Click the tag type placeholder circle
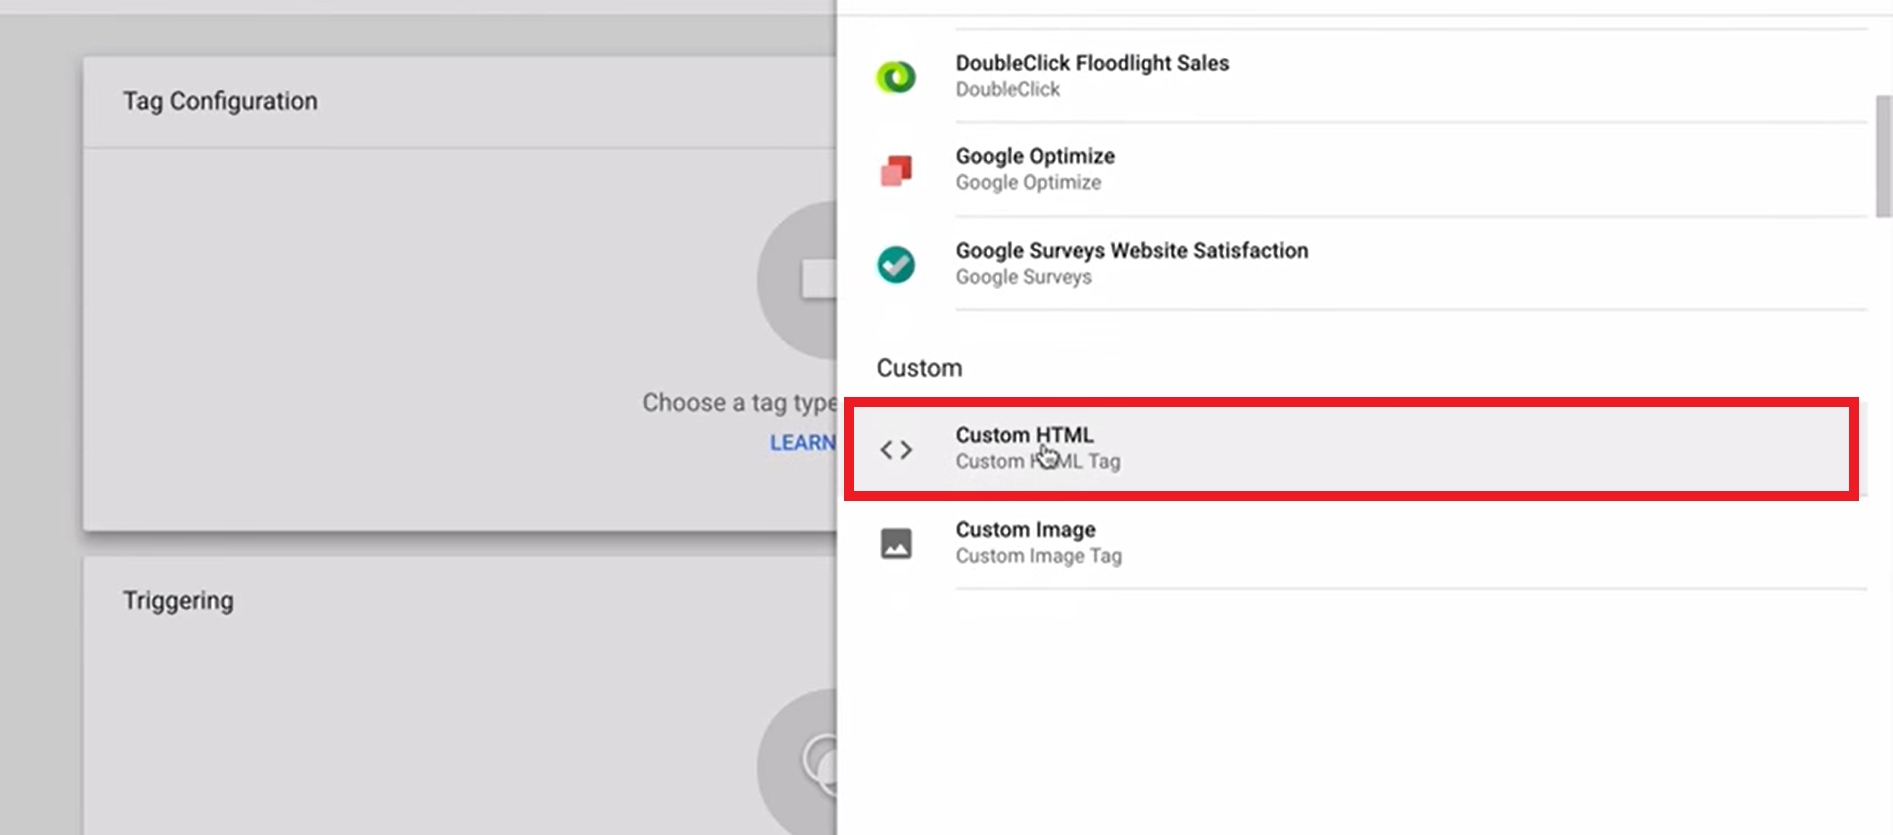The width and height of the screenshot is (1893, 835). 797,280
